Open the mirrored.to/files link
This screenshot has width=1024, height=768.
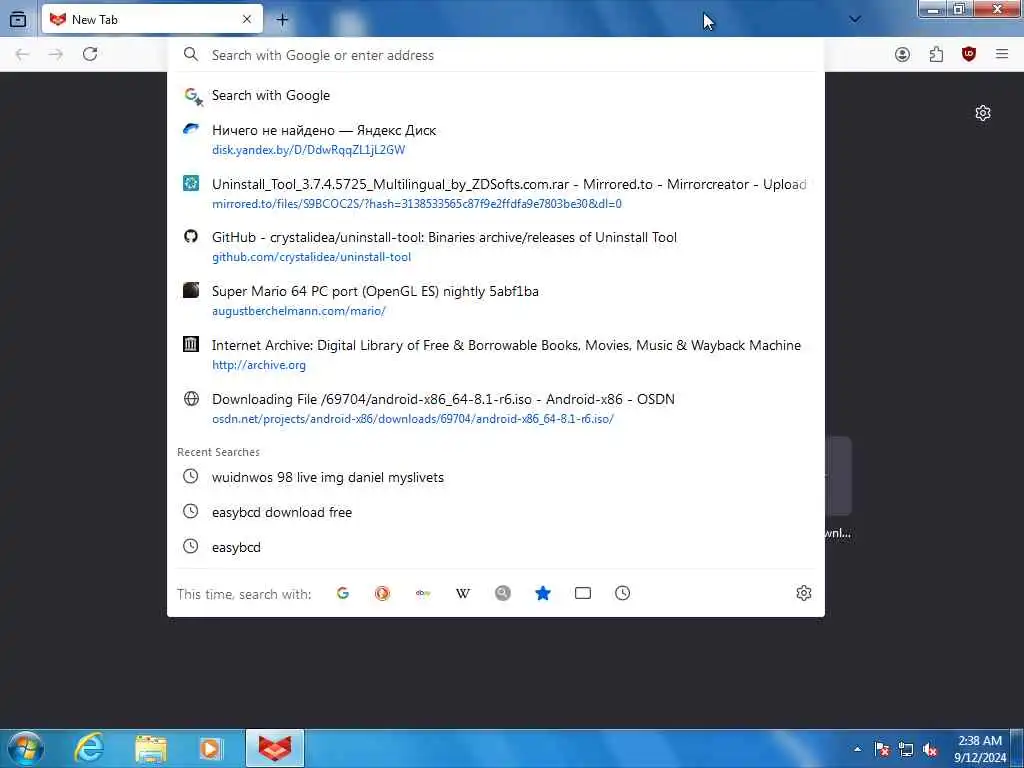417,204
